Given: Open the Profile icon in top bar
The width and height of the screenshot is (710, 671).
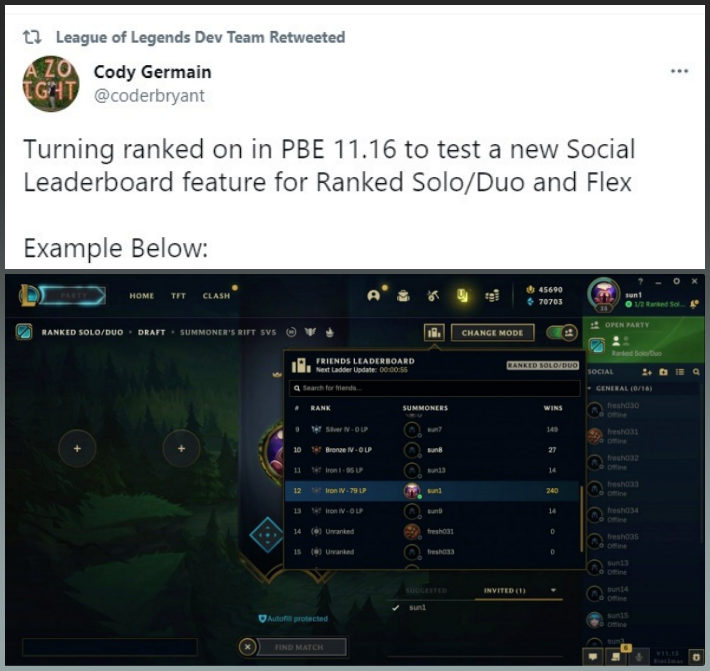Looking at the screenshot, I should coord(374,296).
